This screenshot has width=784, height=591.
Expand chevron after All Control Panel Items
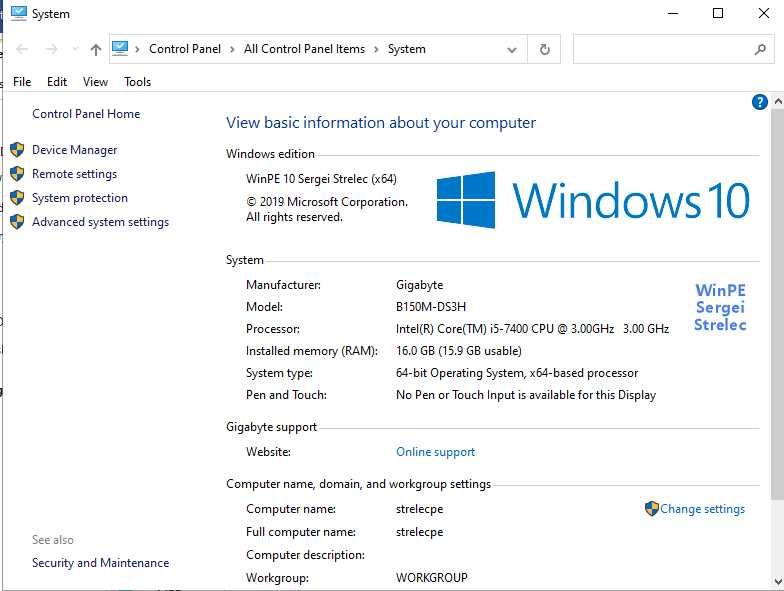[376, 49]
